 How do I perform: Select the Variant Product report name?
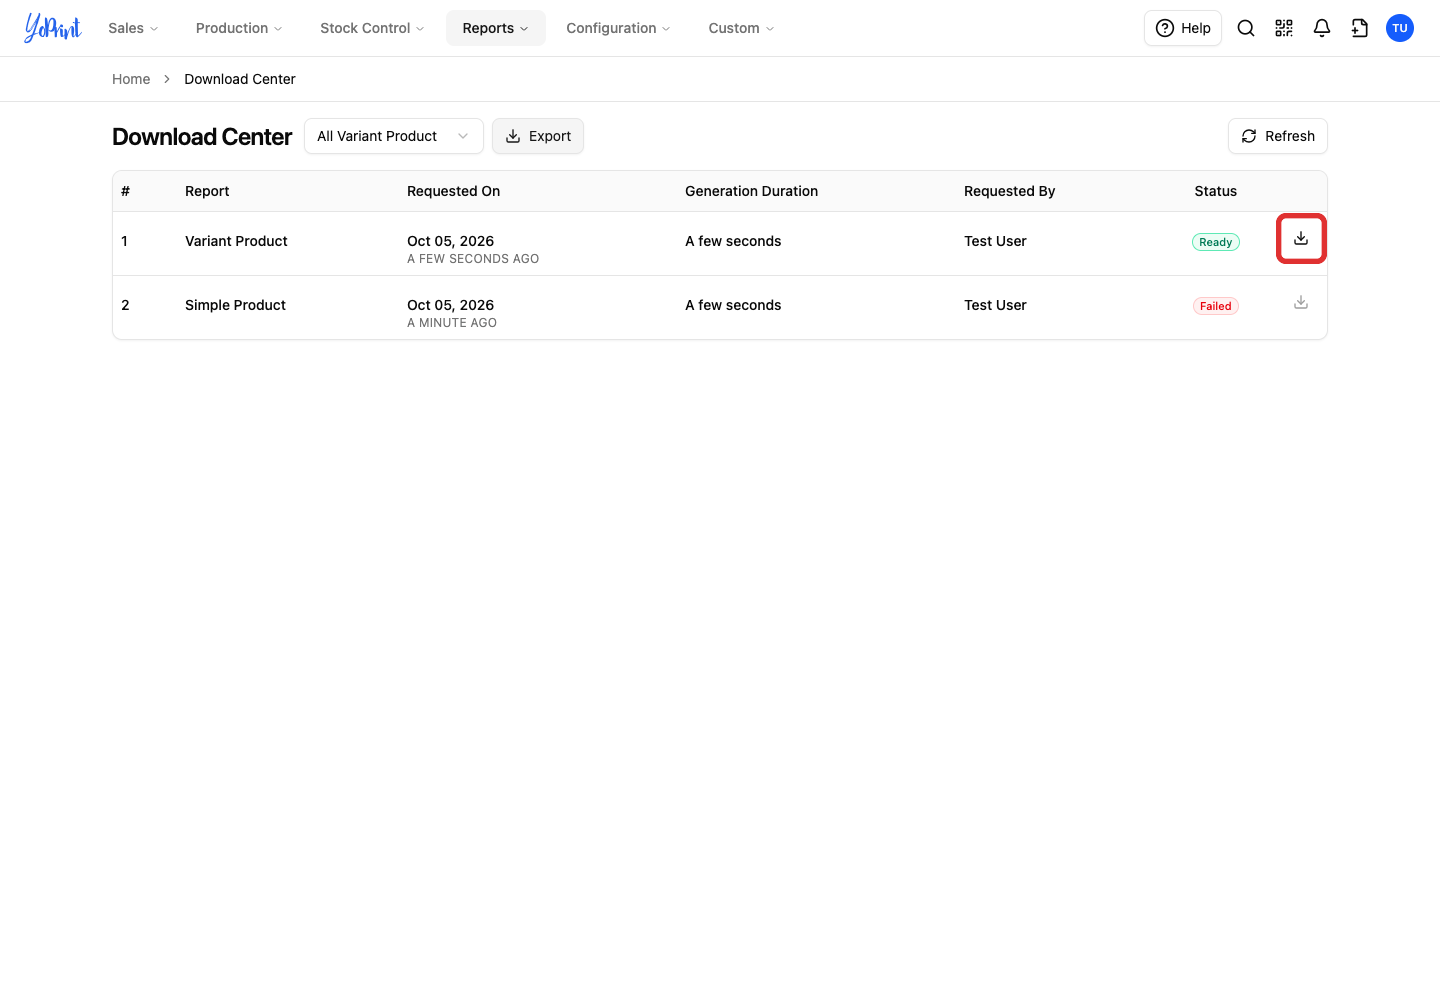click(x=236, y=241)
